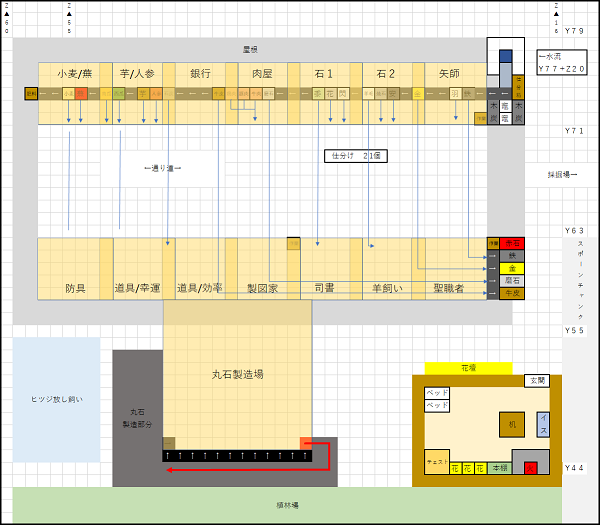Click the 小麦/蕪 section heading
The height and width of the screenshot is (525, 600).
point(75,73)
